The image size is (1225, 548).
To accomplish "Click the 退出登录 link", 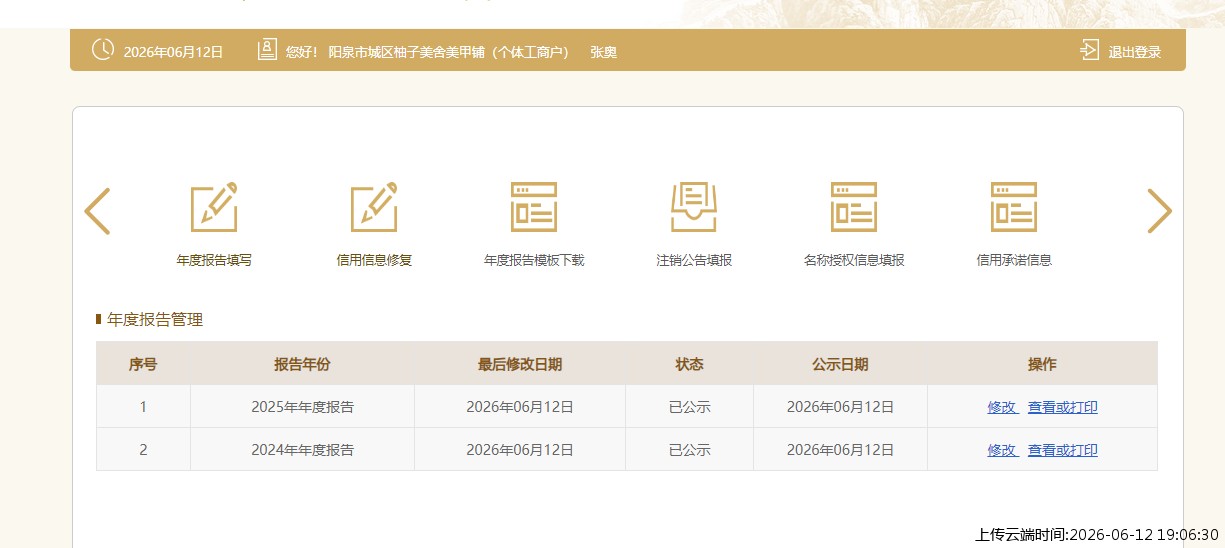I will point(1135,52).
